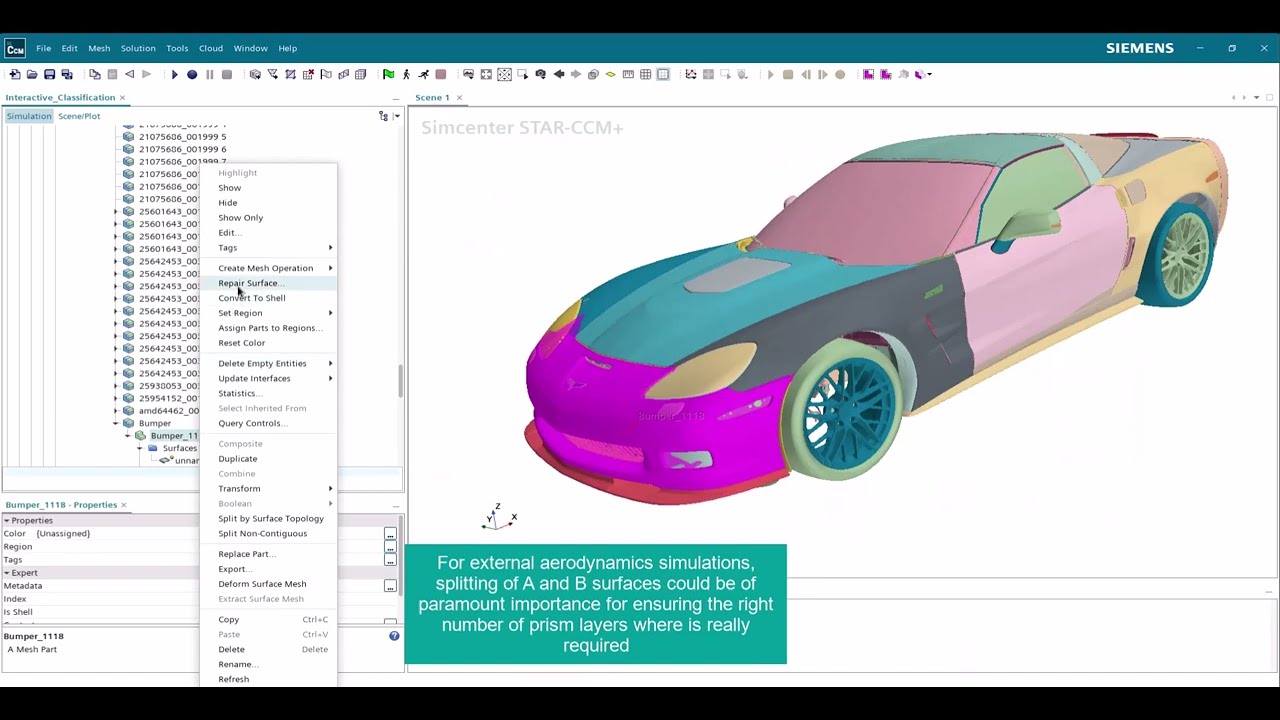Screen dimensions: 1280x720
Task: Click the black Previous View arrow
Action: (559, 74)
